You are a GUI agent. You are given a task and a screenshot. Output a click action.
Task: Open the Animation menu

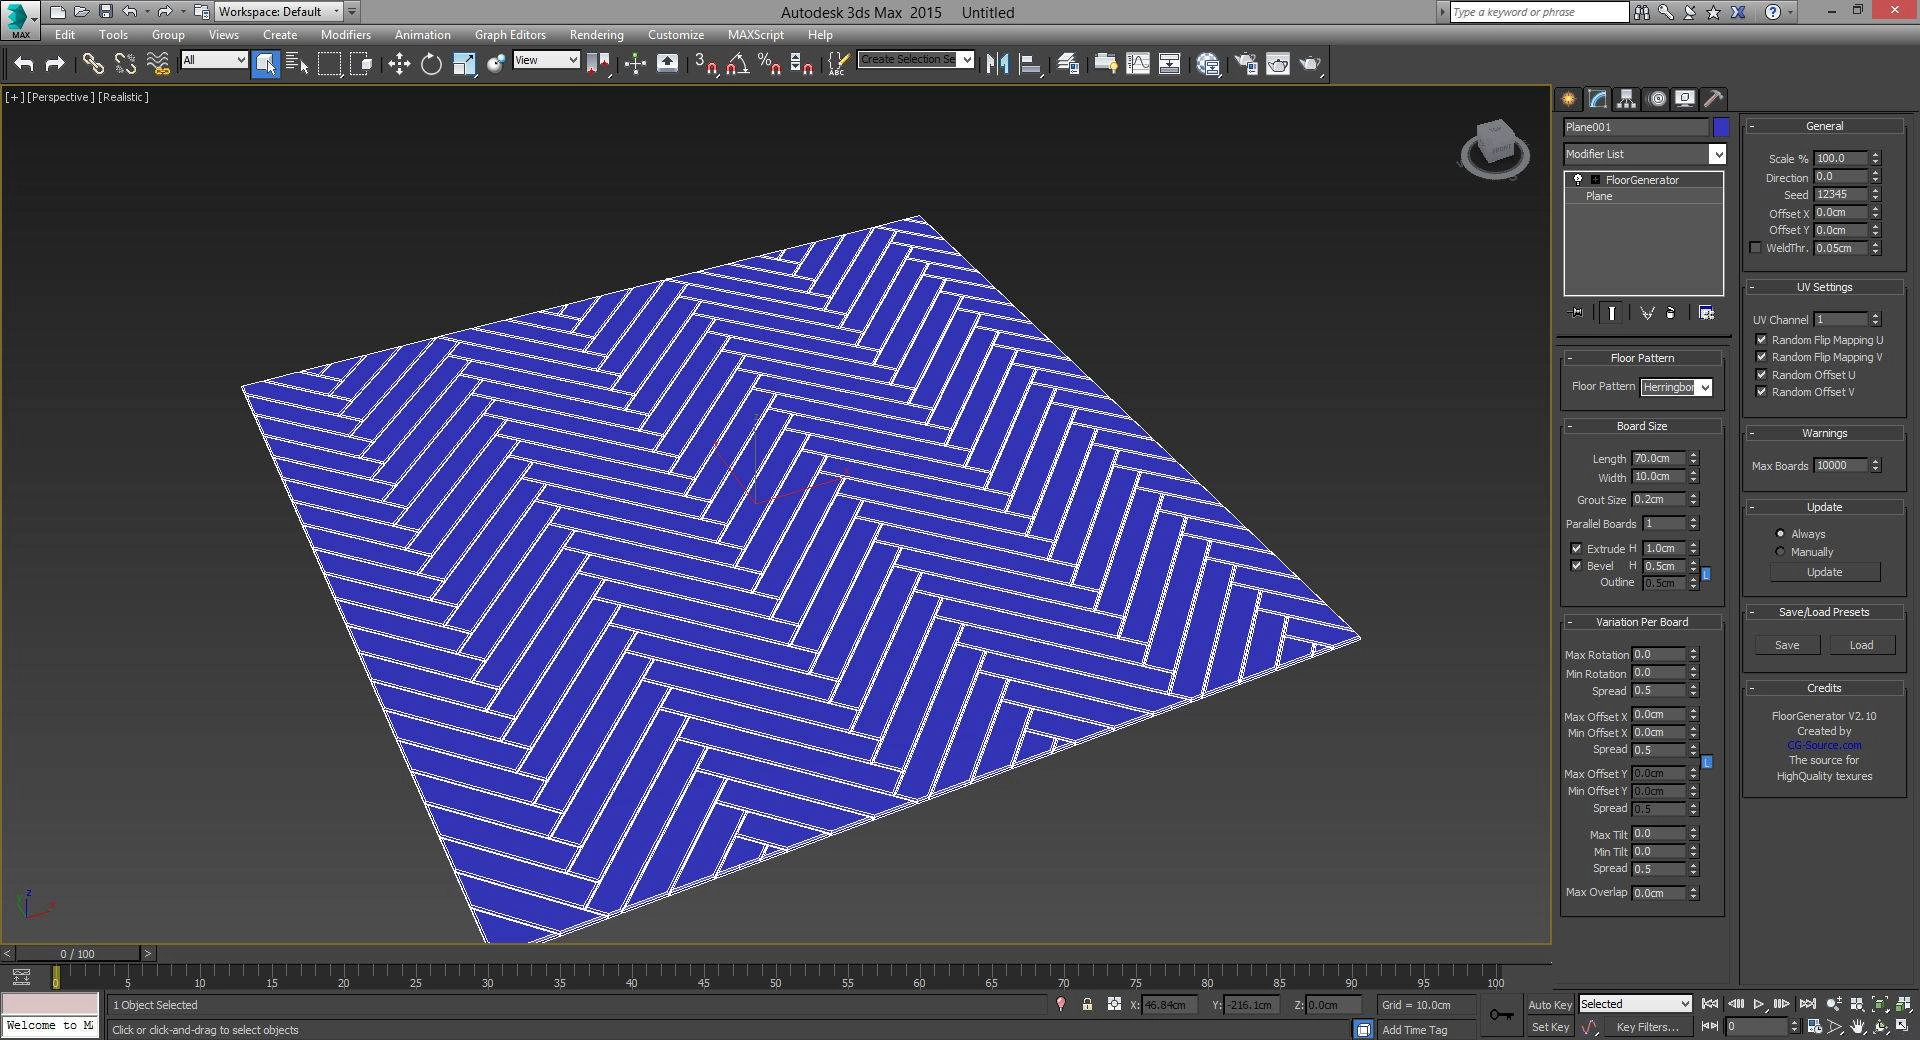(x=422, y=34)
